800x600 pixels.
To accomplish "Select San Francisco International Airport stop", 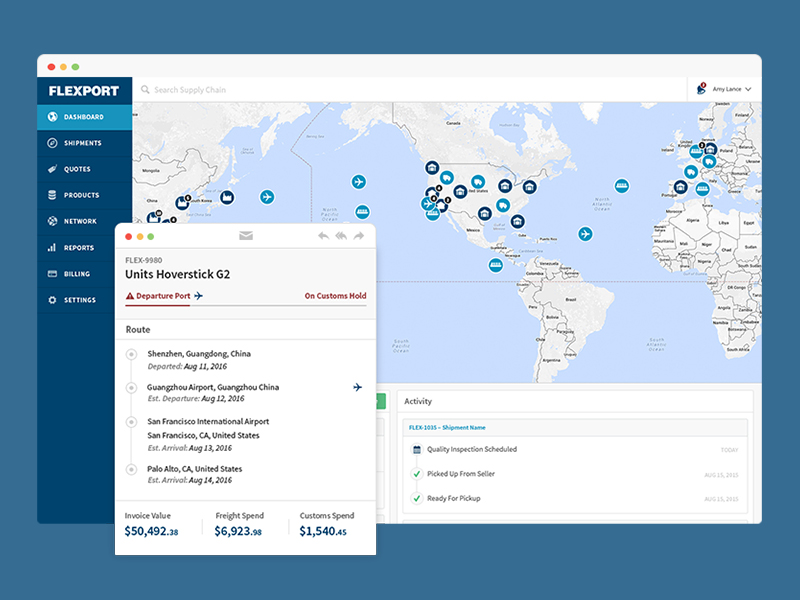I will click(x=208, y=421).
